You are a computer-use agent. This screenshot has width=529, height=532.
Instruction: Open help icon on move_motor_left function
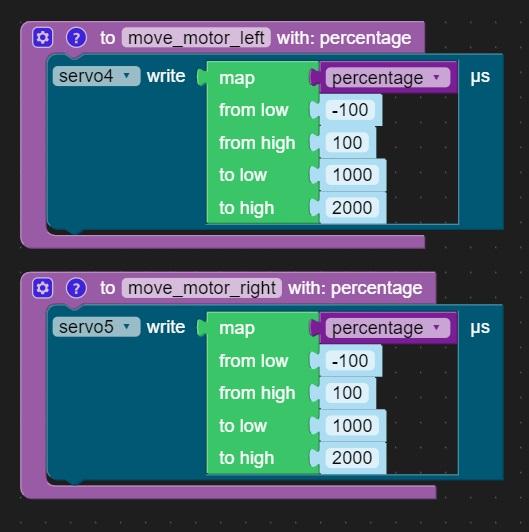click(x=76, y=37)
